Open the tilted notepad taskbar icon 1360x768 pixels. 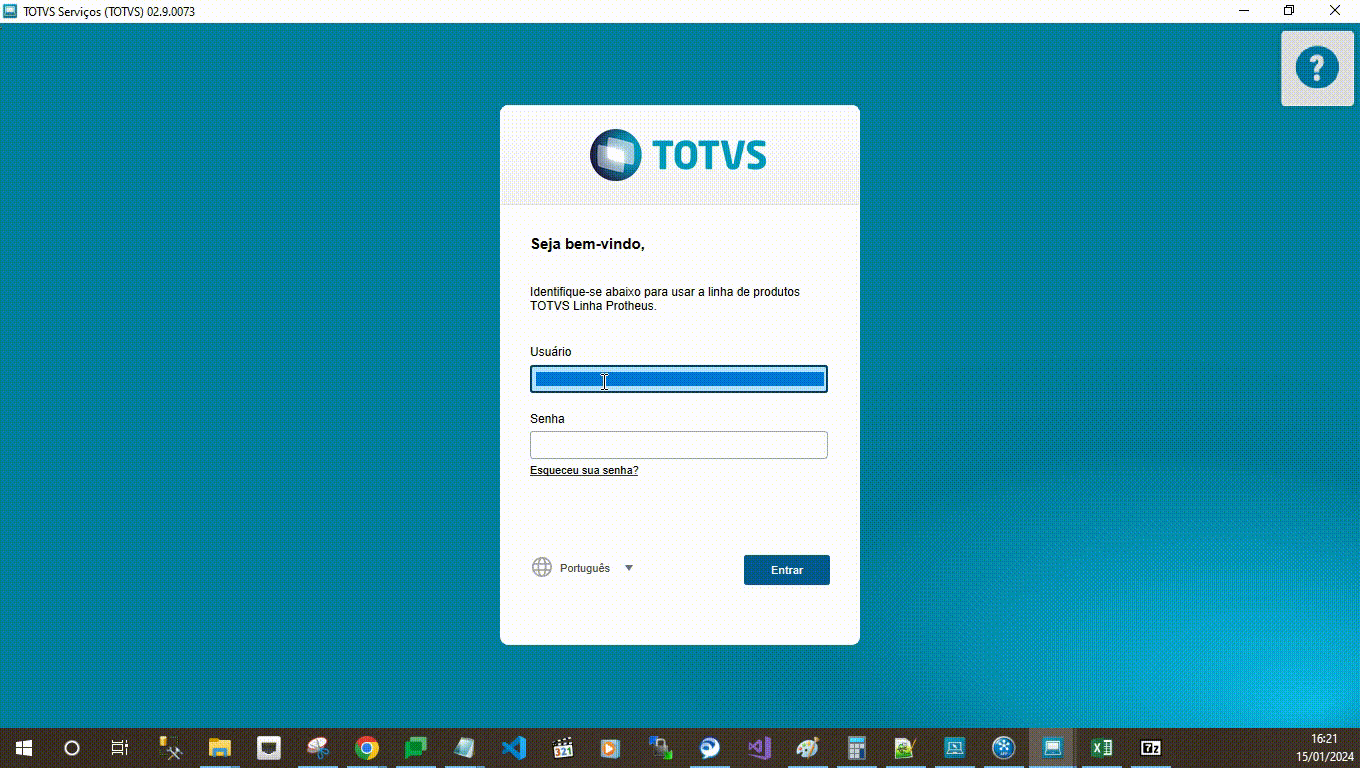click(465, 748)
